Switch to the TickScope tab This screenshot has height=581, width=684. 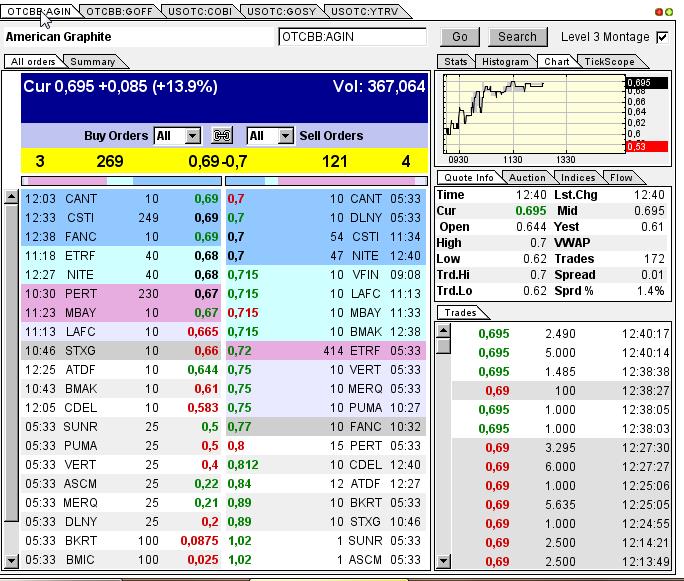609,62
